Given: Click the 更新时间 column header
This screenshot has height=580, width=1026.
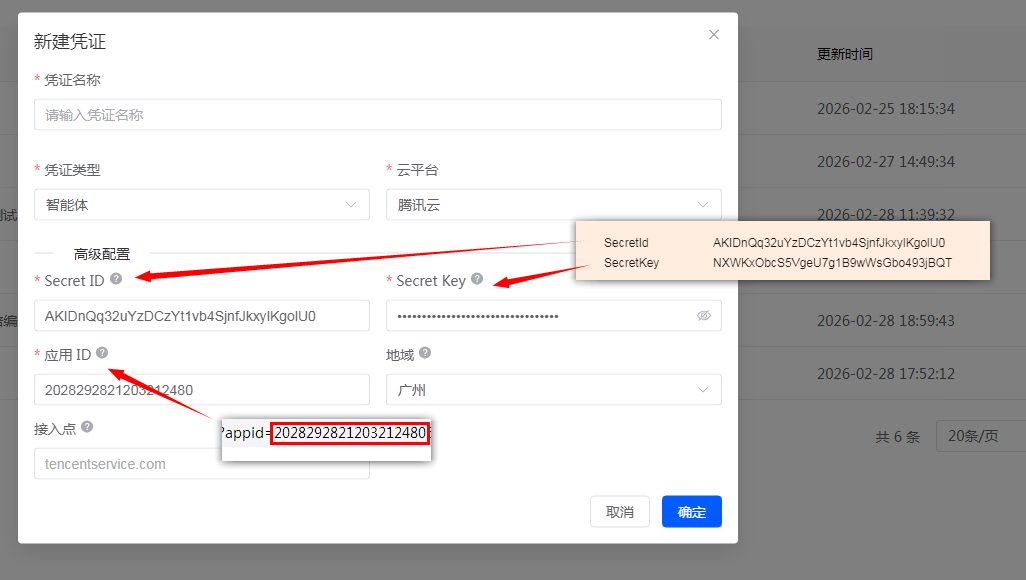Looking at the screenshot, I should point(845,54).
